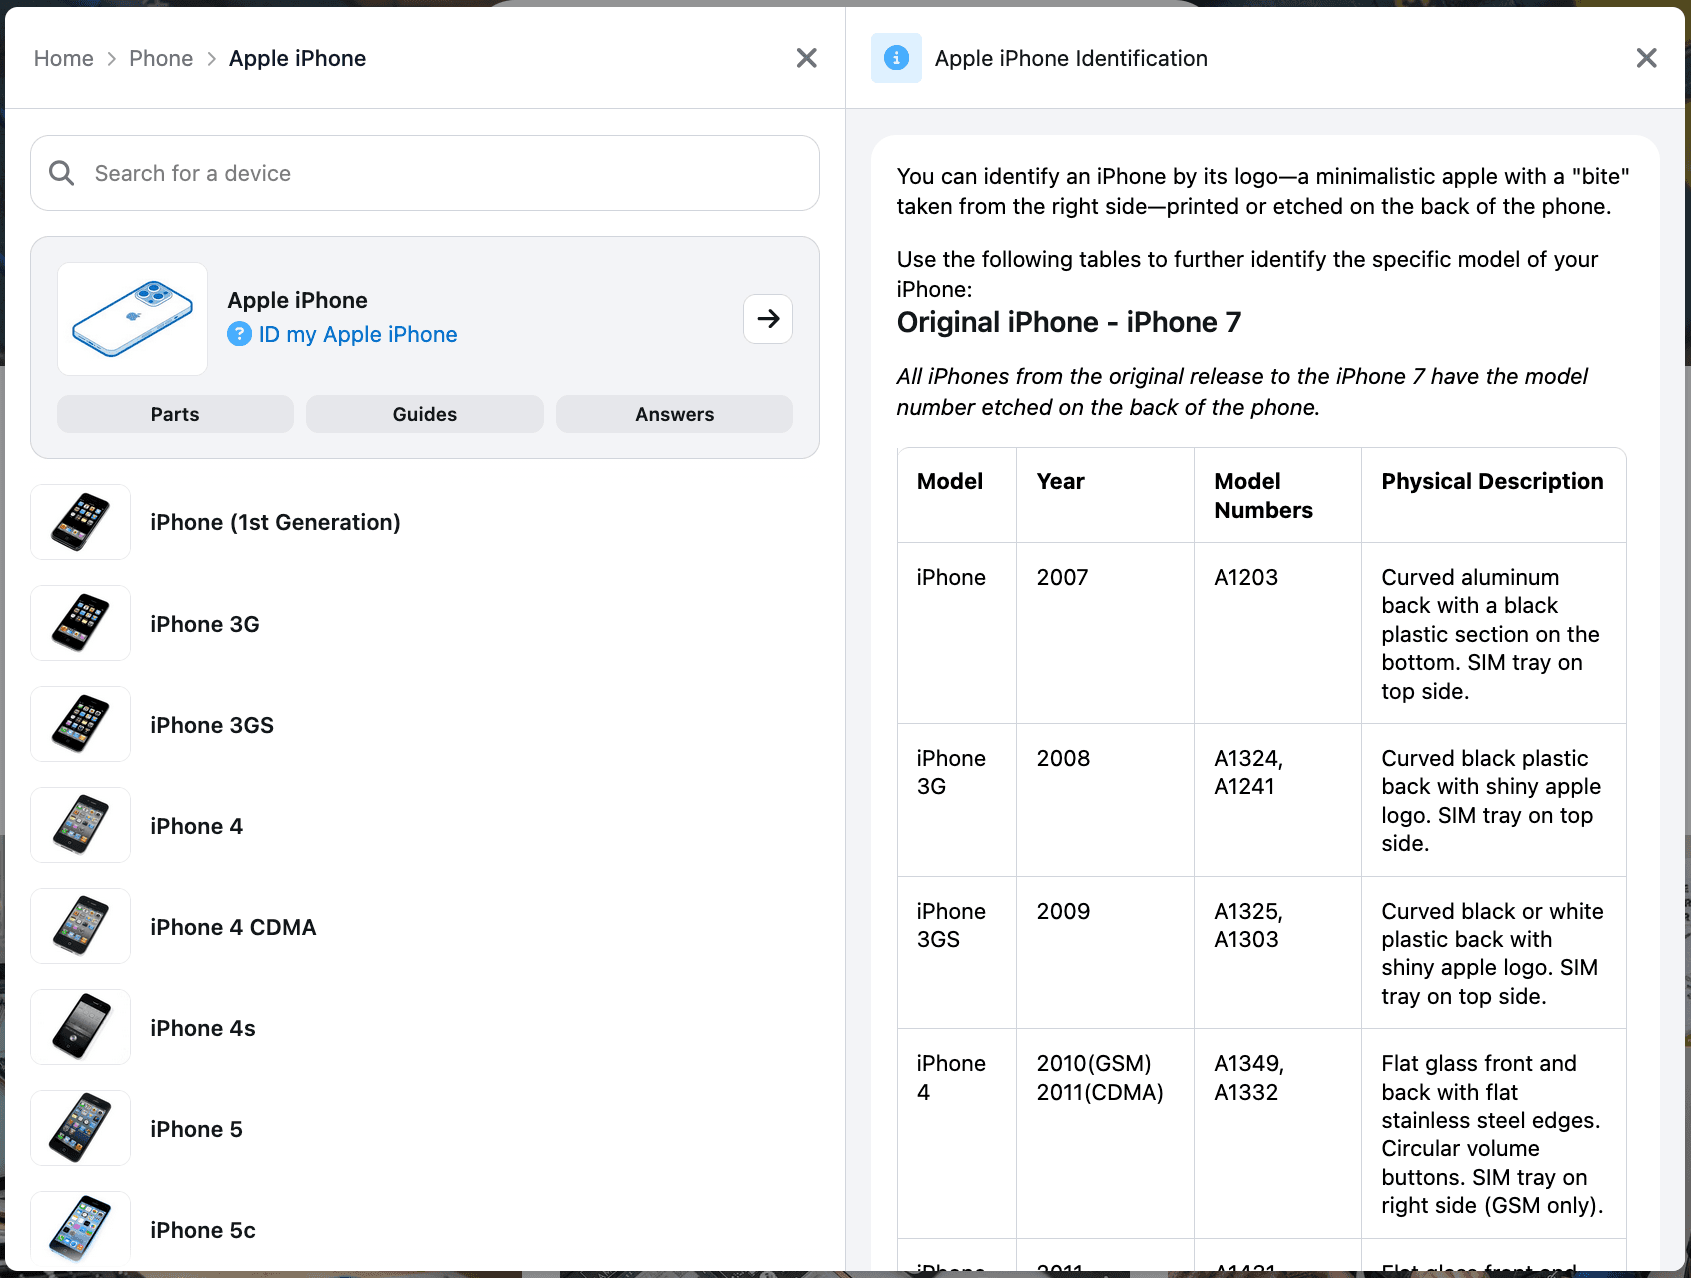Click the iPhone 5c thumbnail image
Image resolution: width=1691 pixels, height=1278 pixels.
point(81,1229)
